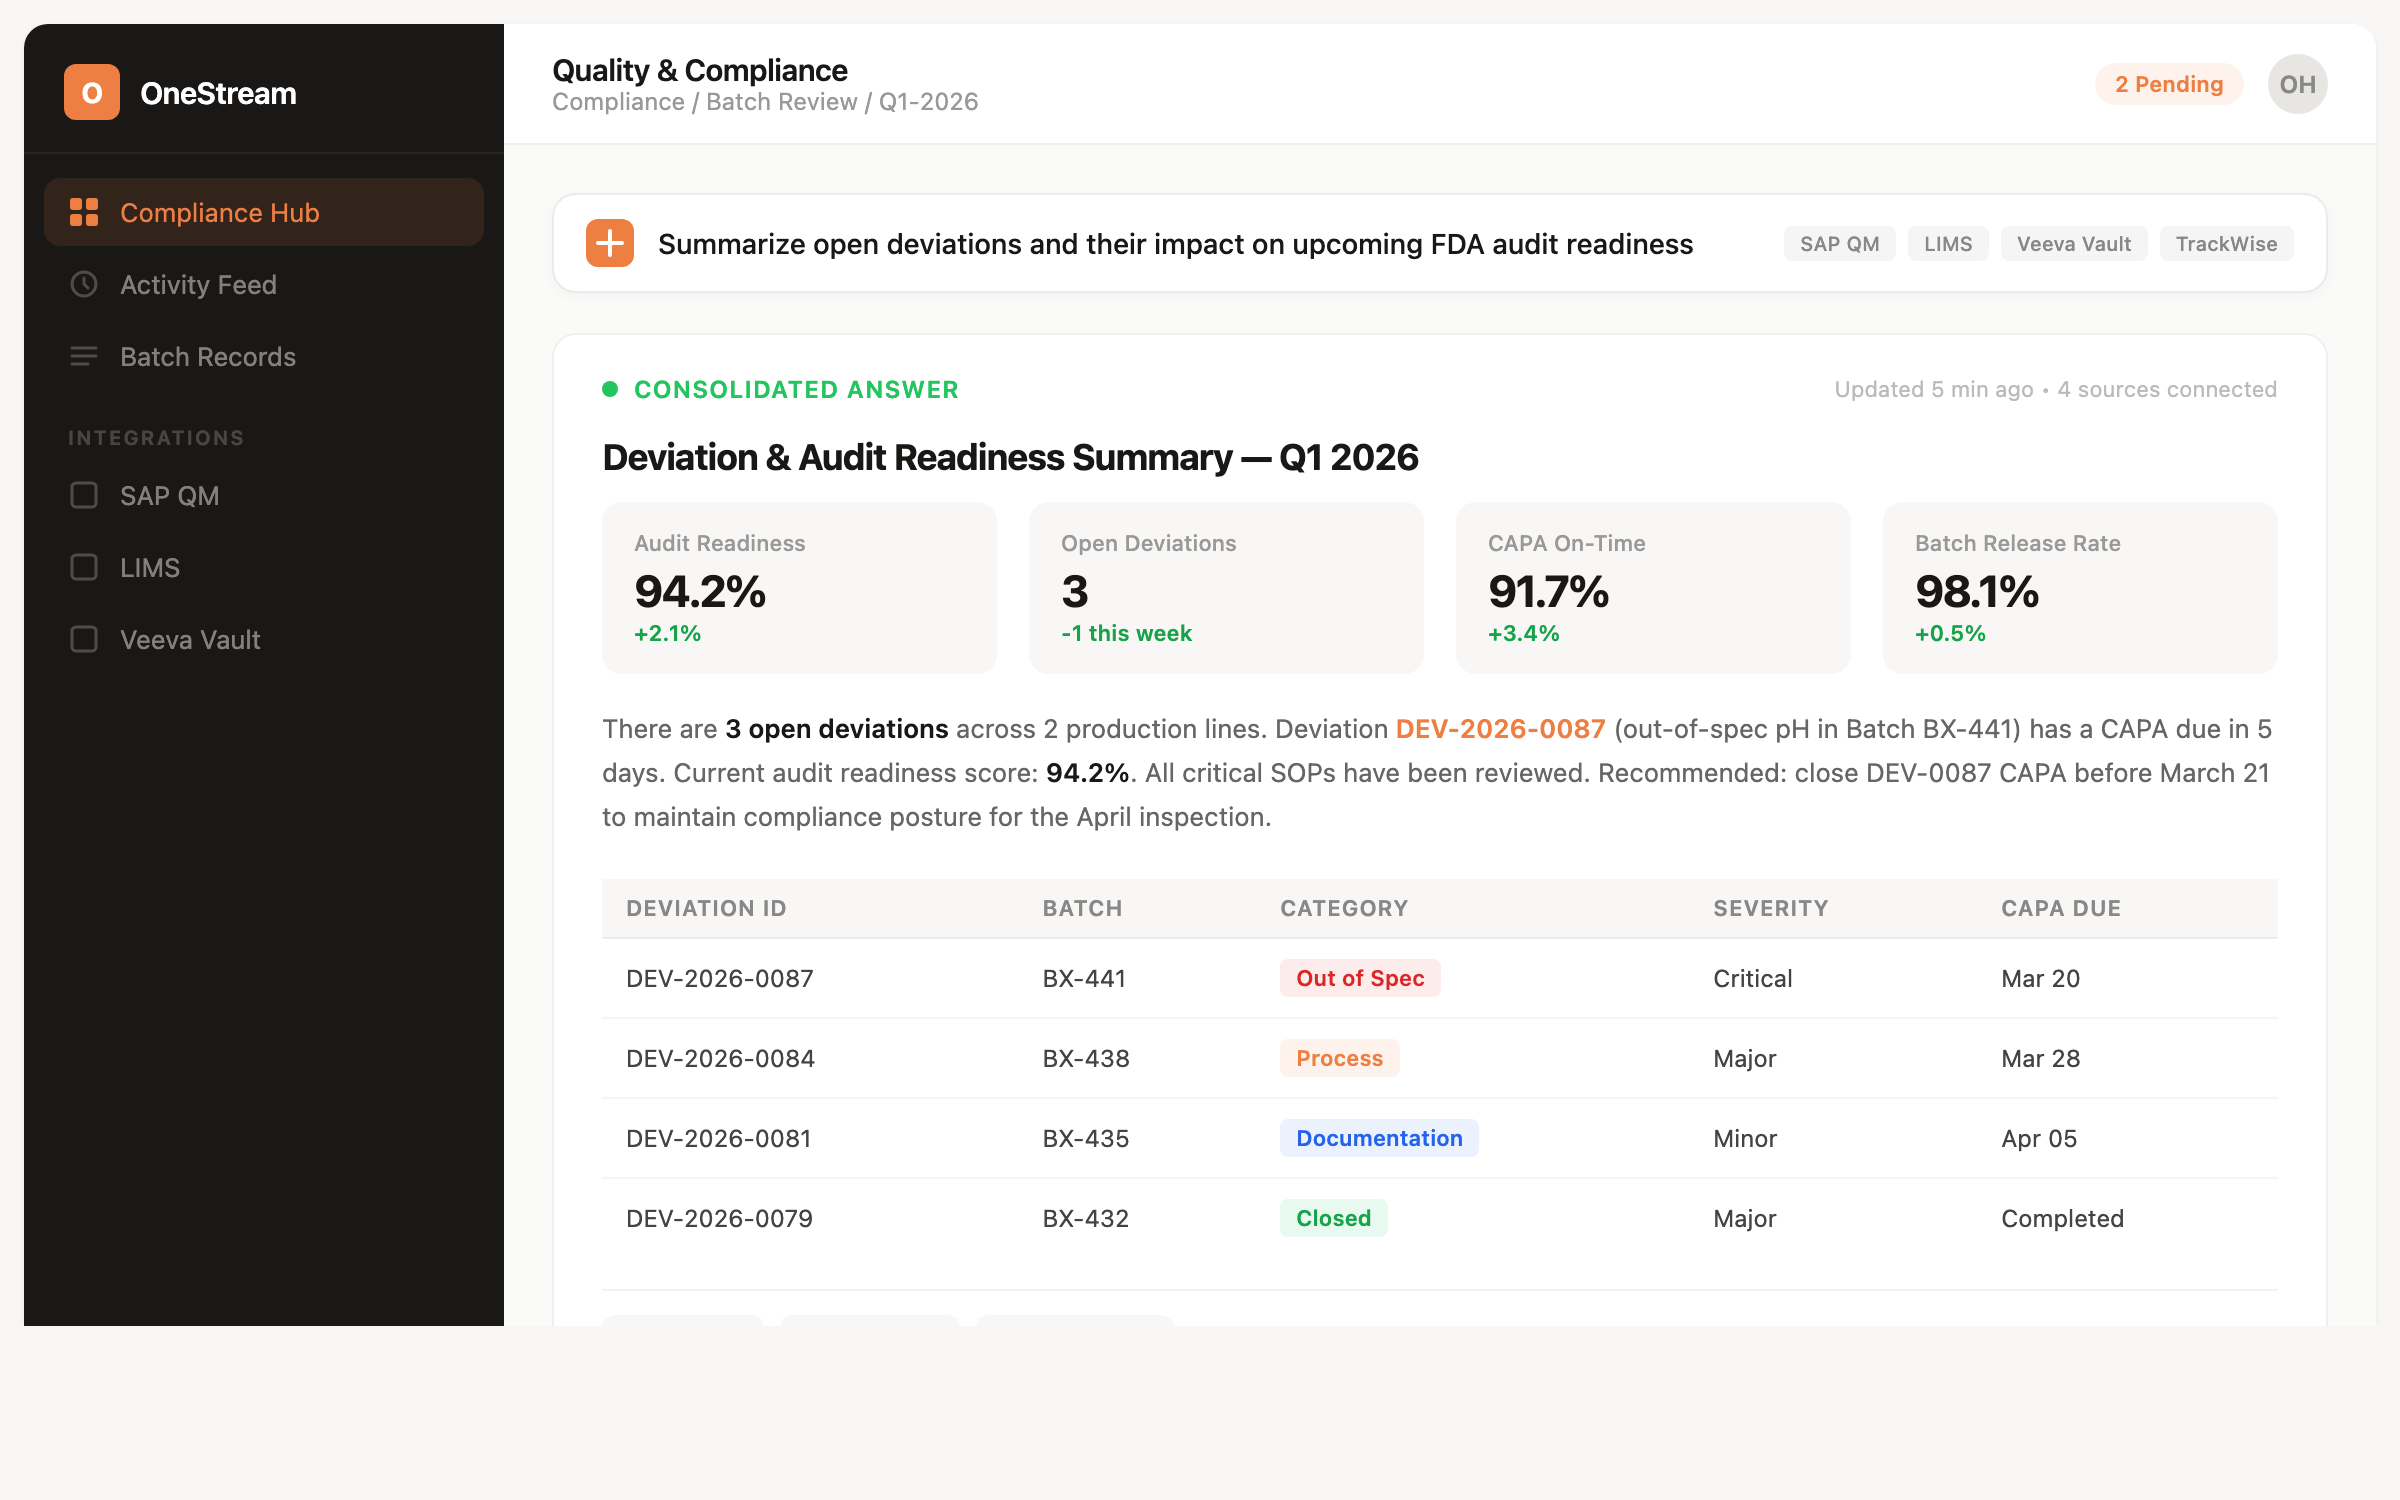The width and height of the screenshot is (2400, 1500).
Task: Select the Veeva Vault source chip
Action: pyautogui.click(x=2073, y=244)
